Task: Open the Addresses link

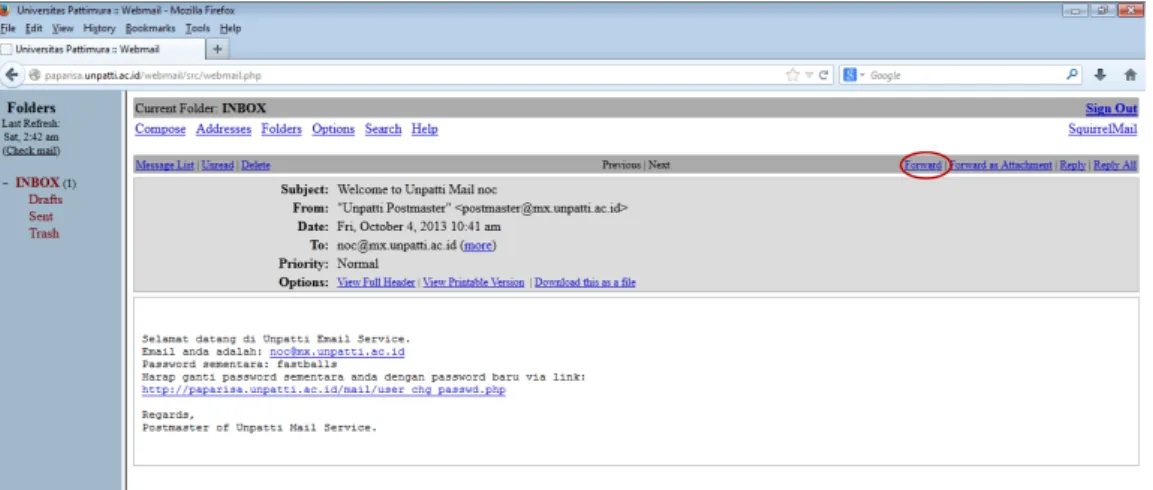Action: click(224, 129)
